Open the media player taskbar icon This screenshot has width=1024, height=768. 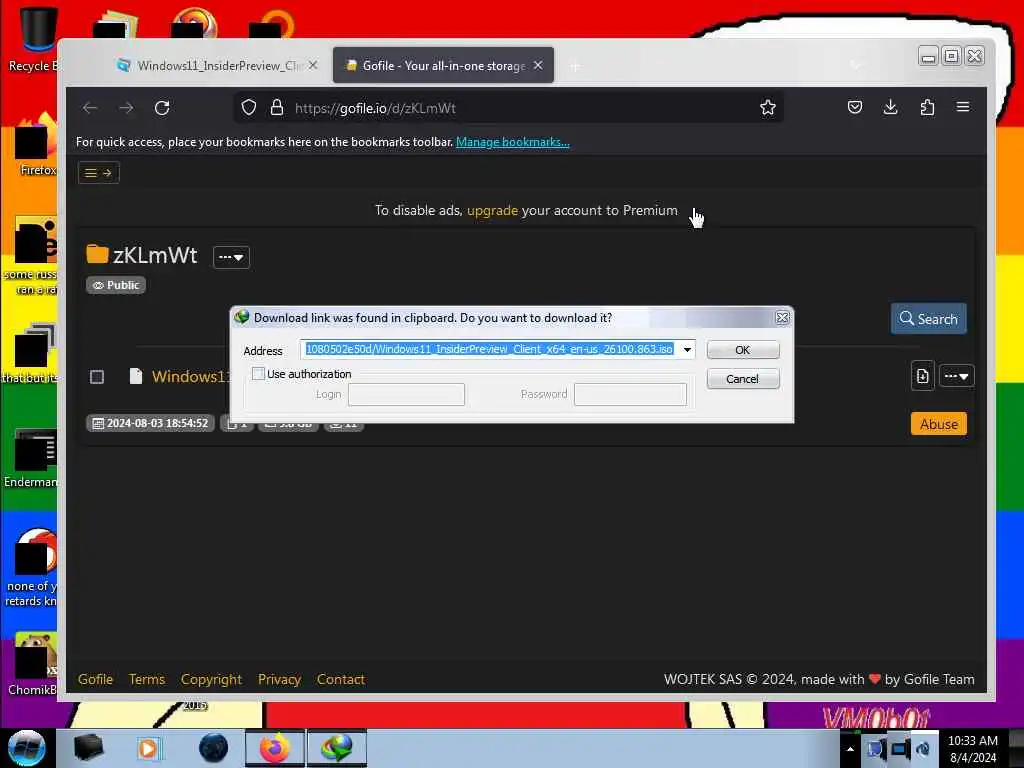coord(148,748)
